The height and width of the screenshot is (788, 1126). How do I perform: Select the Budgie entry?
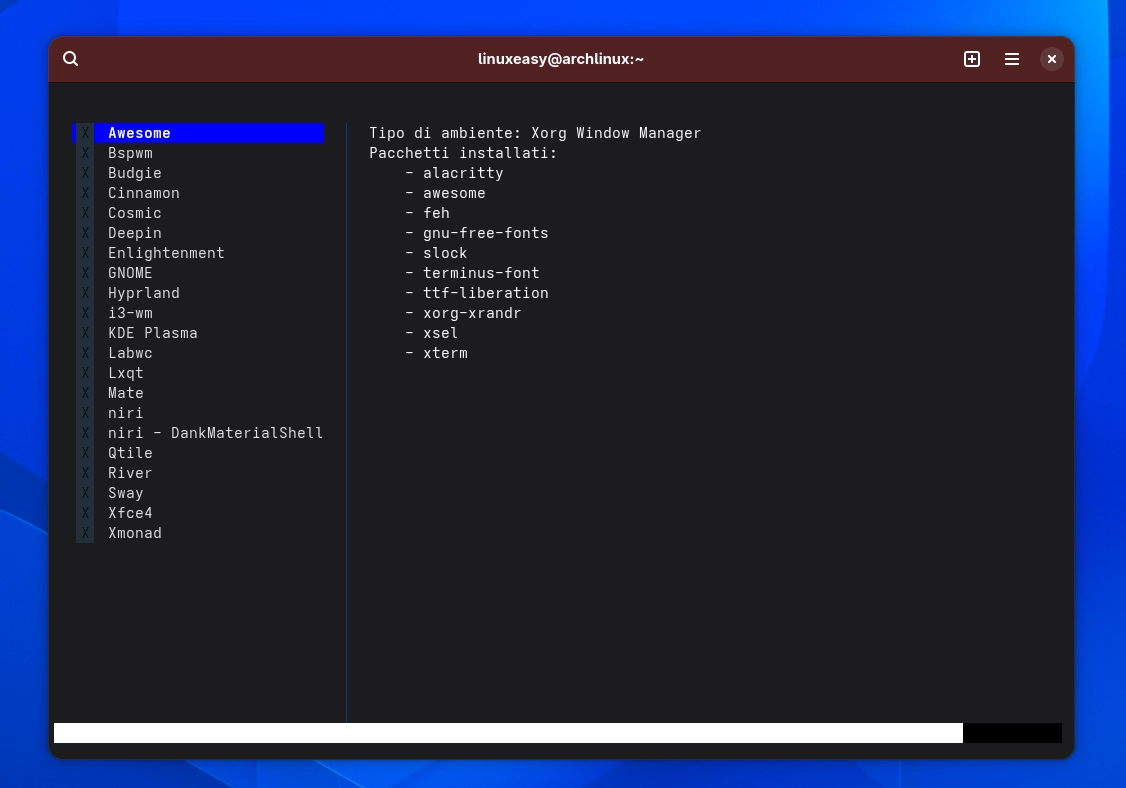click(x=134, y=173)
